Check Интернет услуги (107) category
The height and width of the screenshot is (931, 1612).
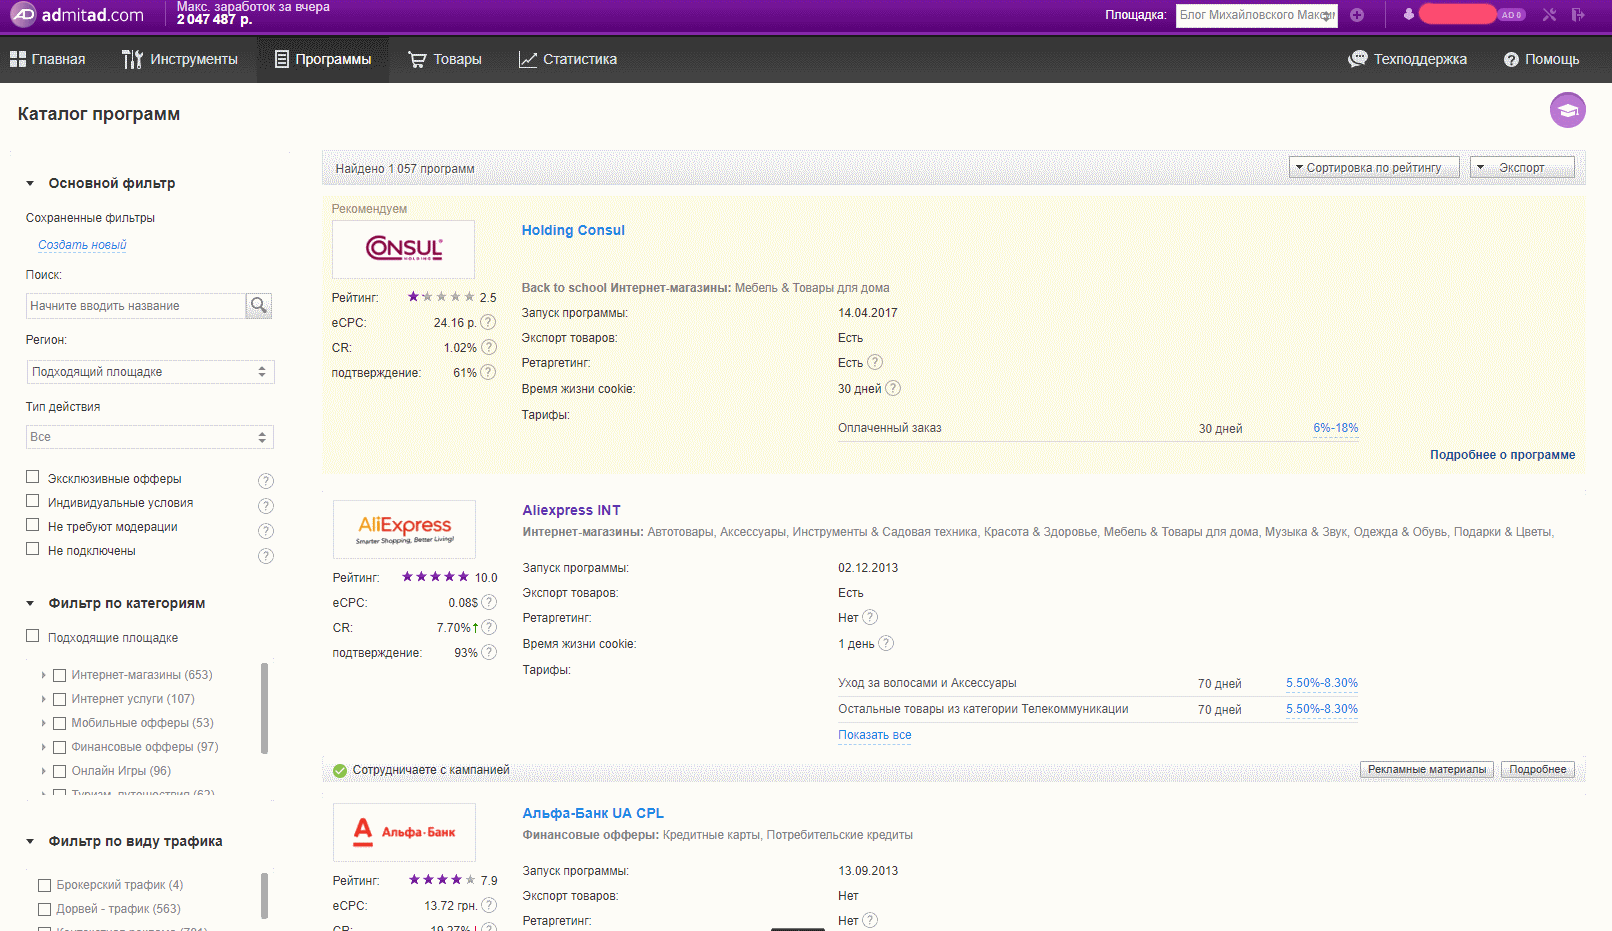coord(59,699)
